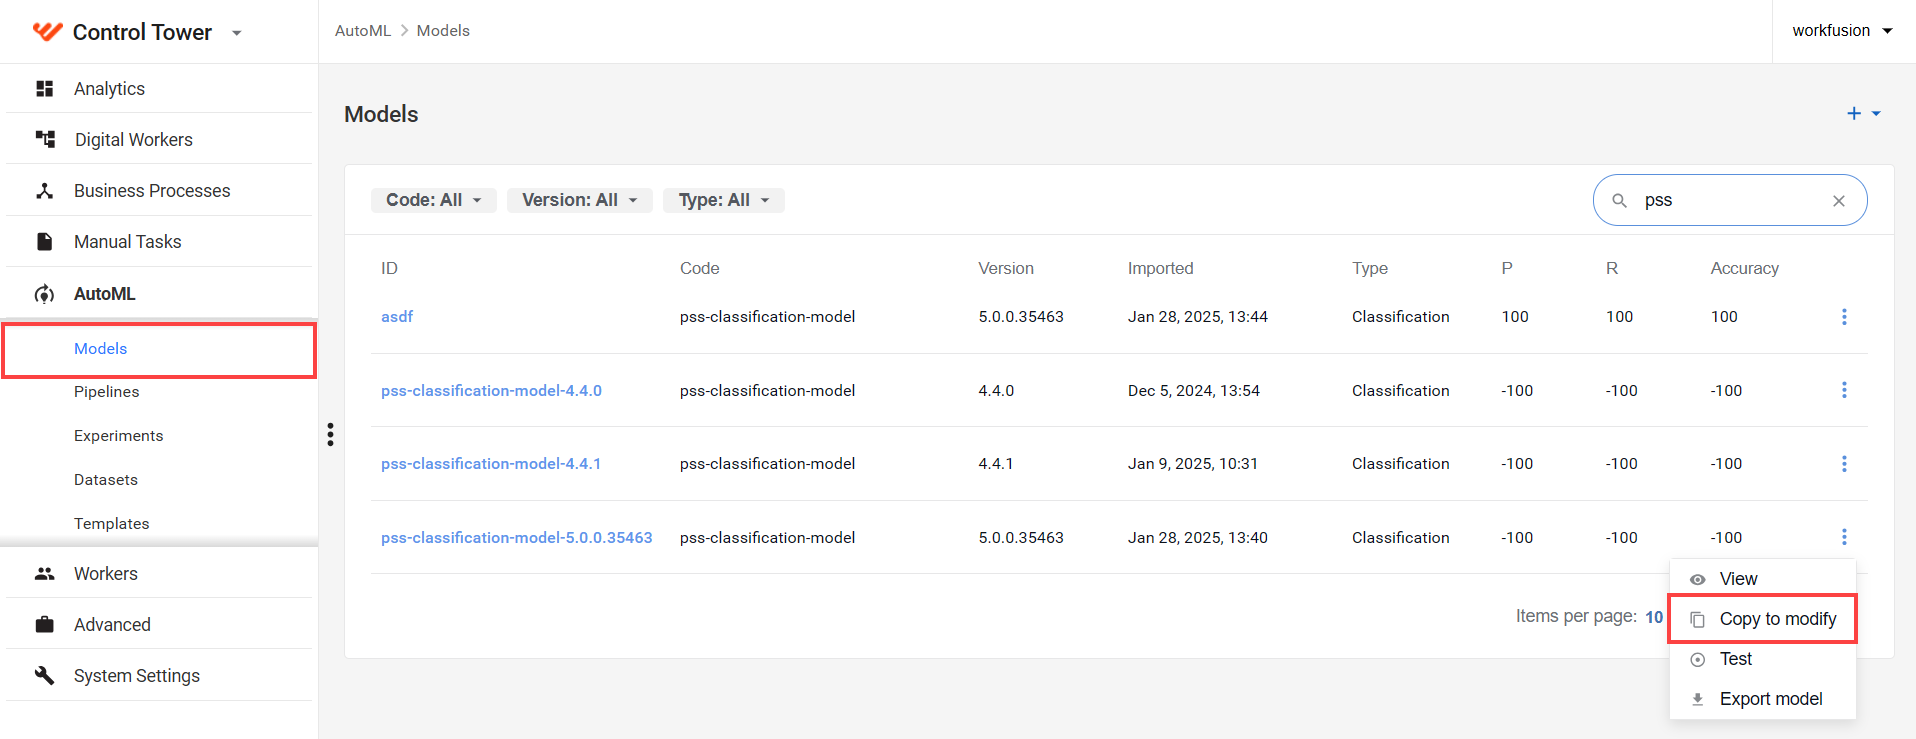
Task: Open the pss-classification-model-5.0.0.35463 link
Action: click(x=517, y=538)
